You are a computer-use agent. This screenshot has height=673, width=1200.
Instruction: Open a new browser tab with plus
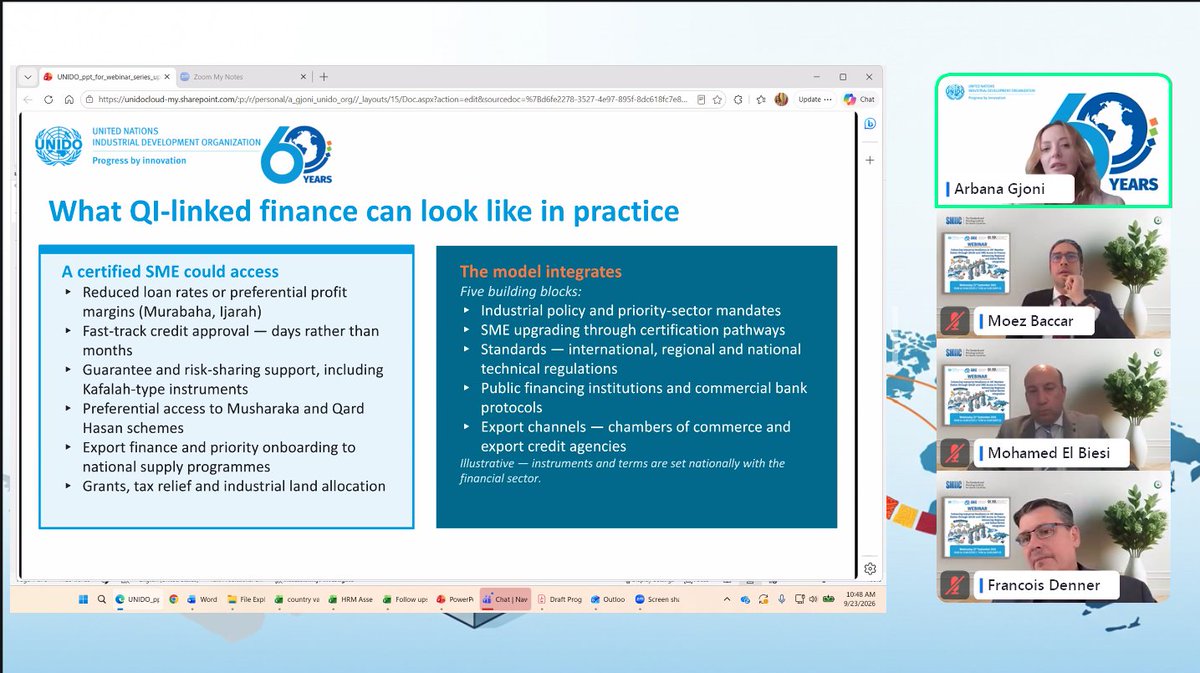[x=324, y=77]
